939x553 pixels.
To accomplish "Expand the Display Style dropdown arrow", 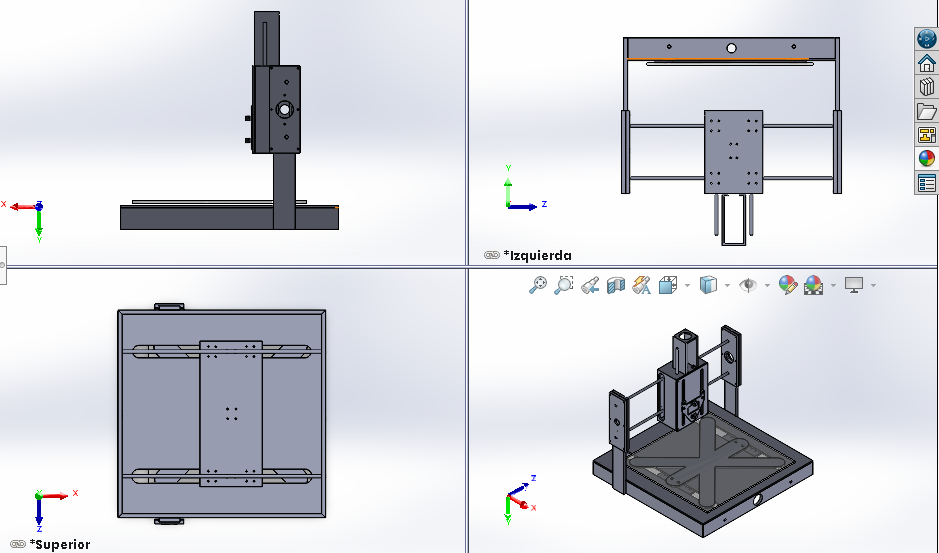I will (x=726, y=286).
